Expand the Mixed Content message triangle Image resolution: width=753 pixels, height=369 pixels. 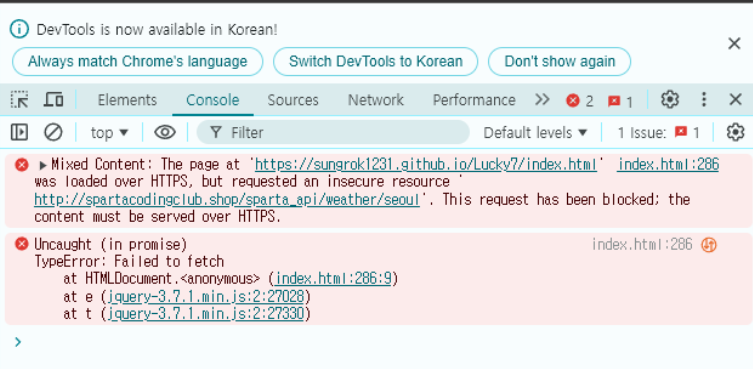coord(43,166)
